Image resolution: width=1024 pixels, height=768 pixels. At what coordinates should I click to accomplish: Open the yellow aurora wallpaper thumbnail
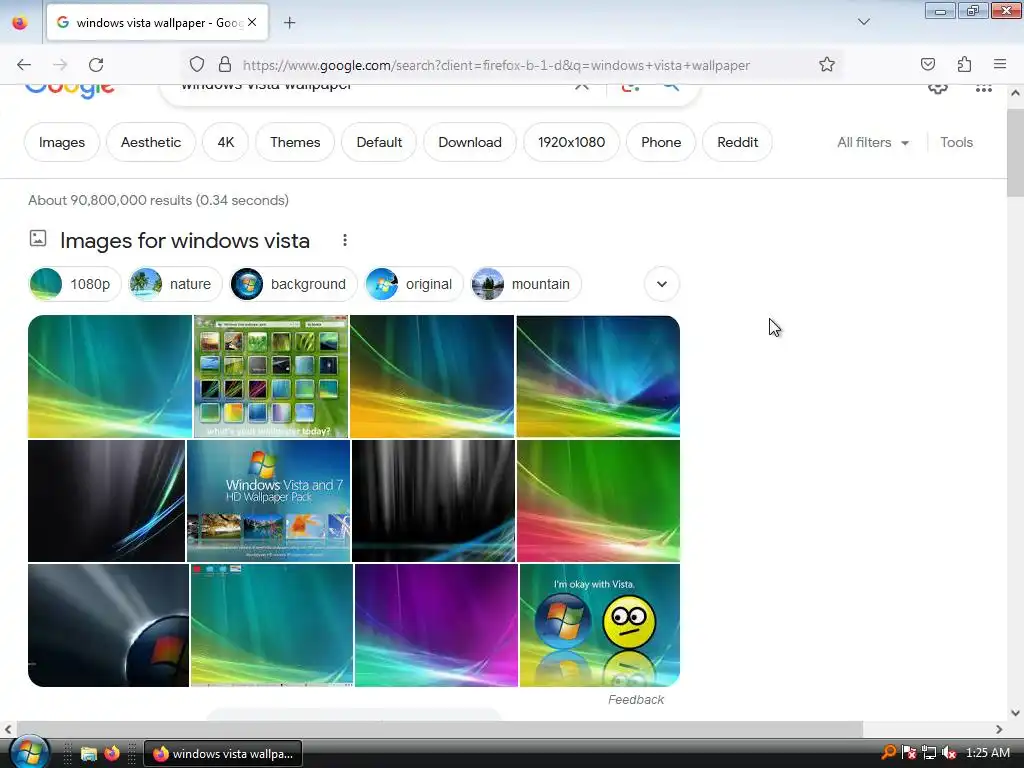tap(432, 377)
